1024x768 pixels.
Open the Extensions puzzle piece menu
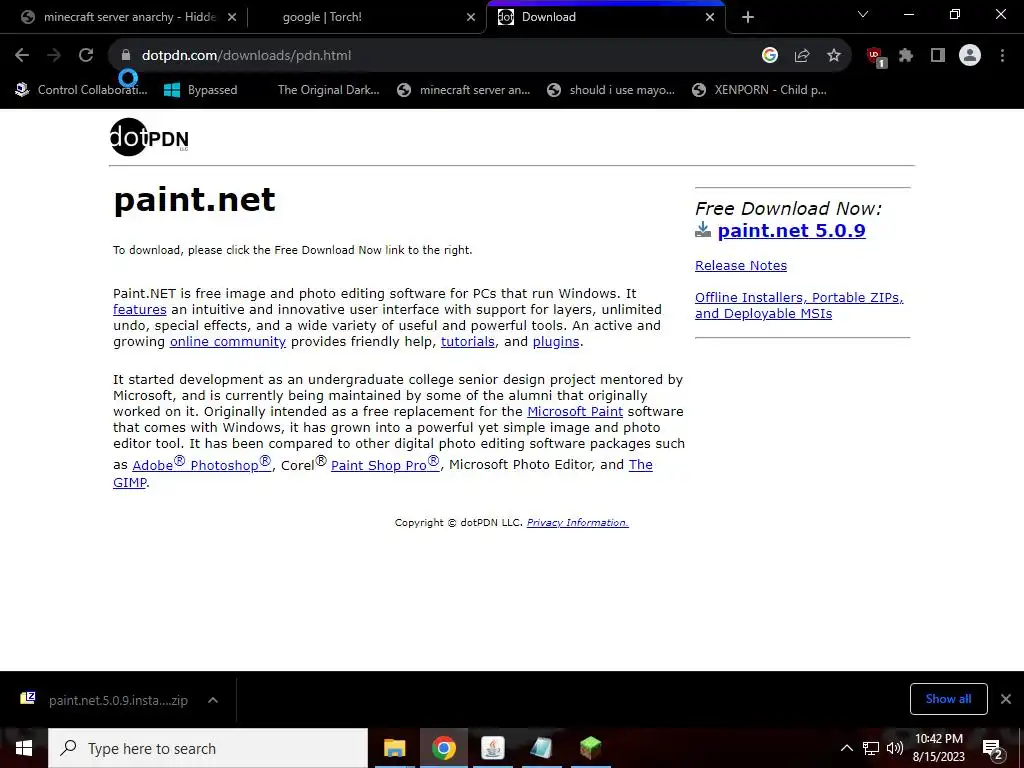(906, 56)
